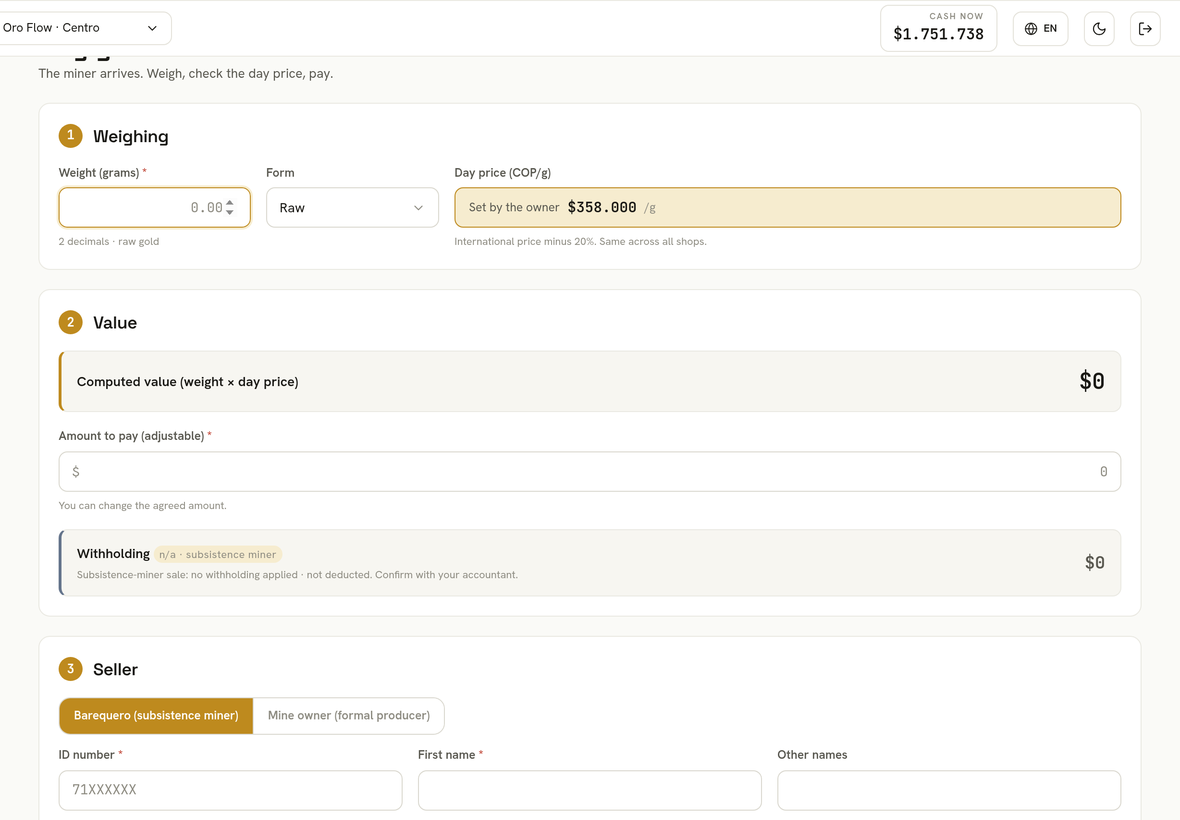Click the ID number field
Screen dimensions: 1180x820
pyautogui.click(x=230, y=790)
